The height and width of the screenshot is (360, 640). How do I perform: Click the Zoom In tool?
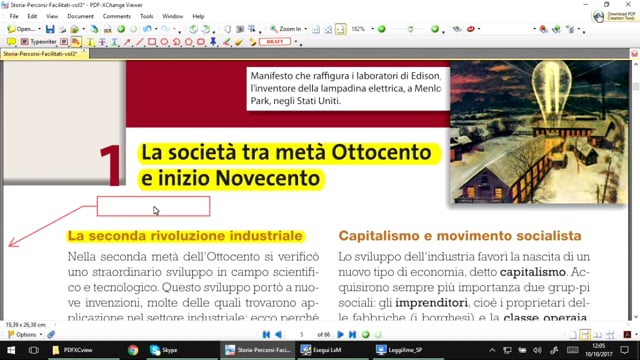click(285, 29)
